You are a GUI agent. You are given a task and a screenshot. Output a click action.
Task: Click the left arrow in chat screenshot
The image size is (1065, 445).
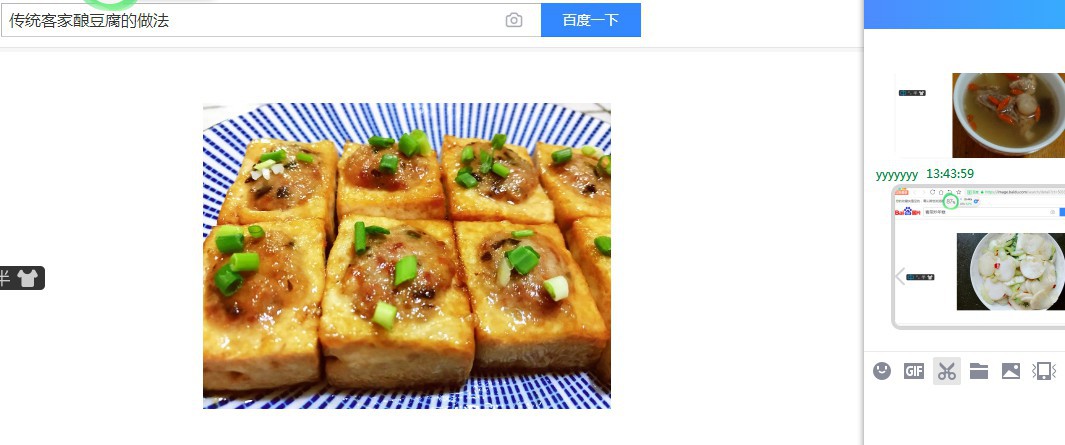pos(901,276)
